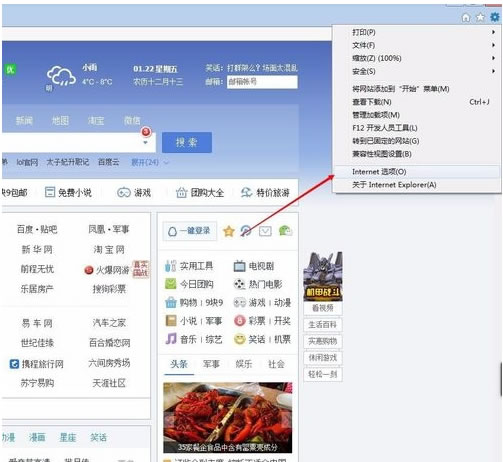Click the IE home icon
The width and height of the screenshot is (503, 462).
[x=466, y=17]
